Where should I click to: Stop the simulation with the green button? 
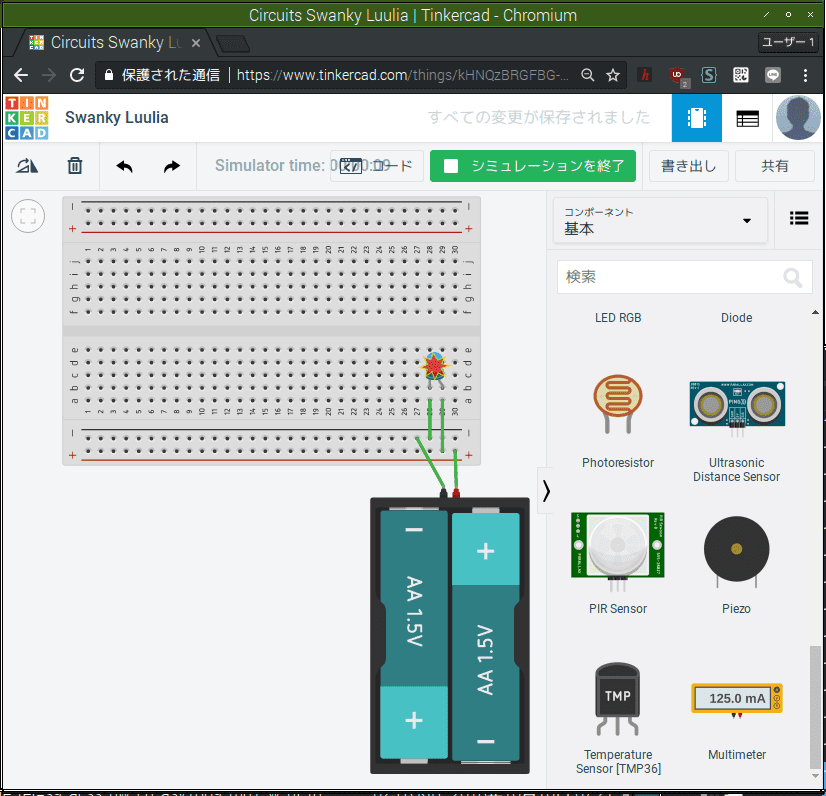coord(533,166)
